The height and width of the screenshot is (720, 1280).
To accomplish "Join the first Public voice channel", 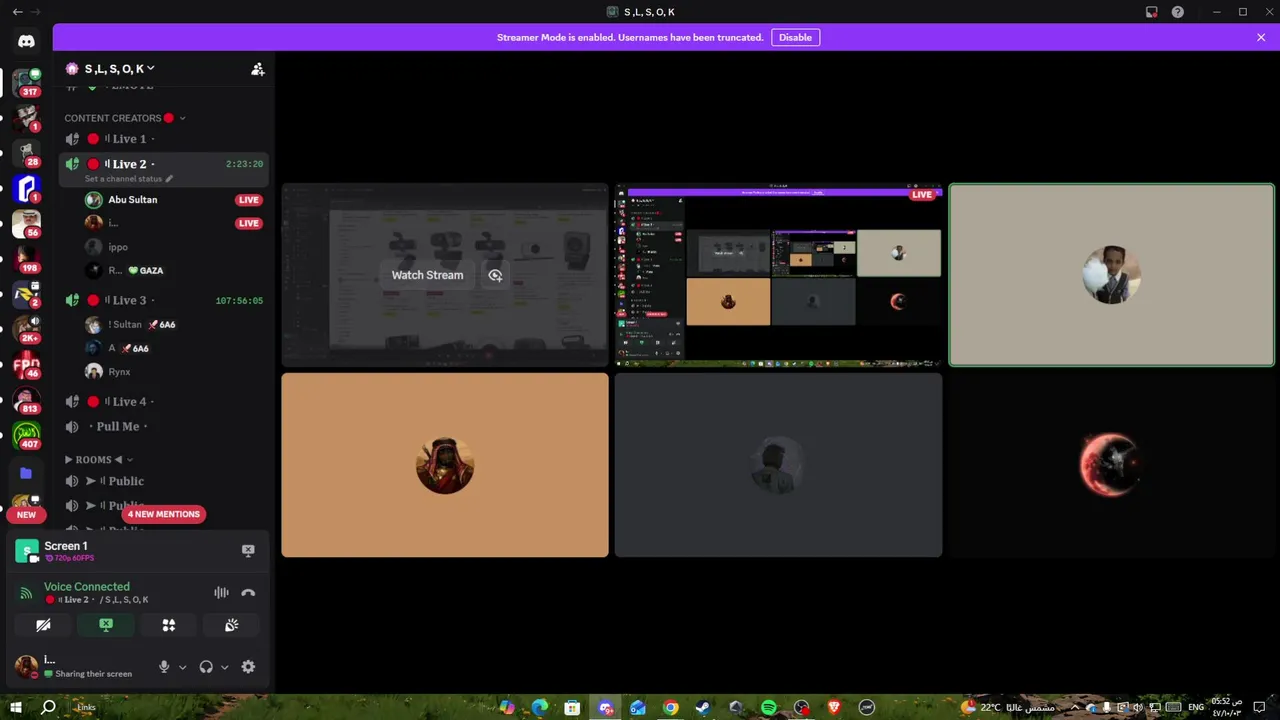I will point(163,481).
